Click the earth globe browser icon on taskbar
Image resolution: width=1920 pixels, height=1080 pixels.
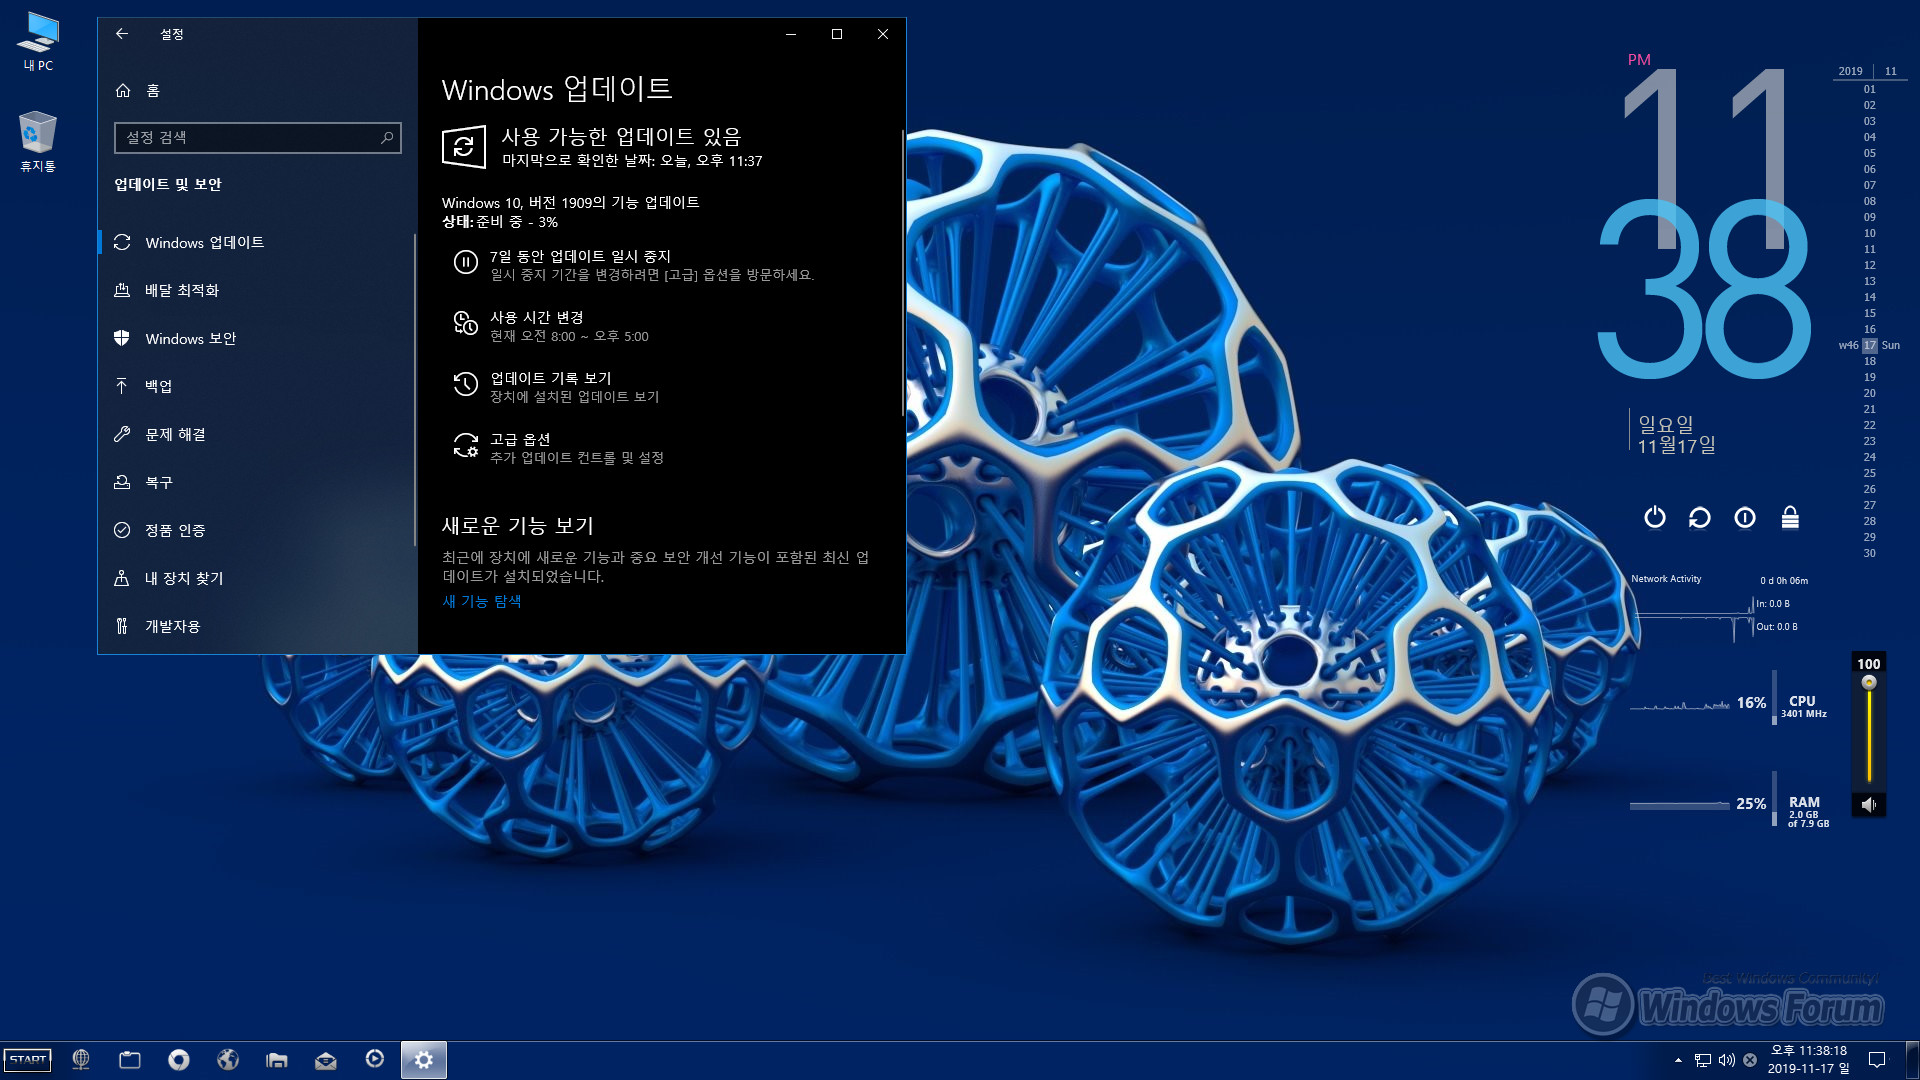228,1060
